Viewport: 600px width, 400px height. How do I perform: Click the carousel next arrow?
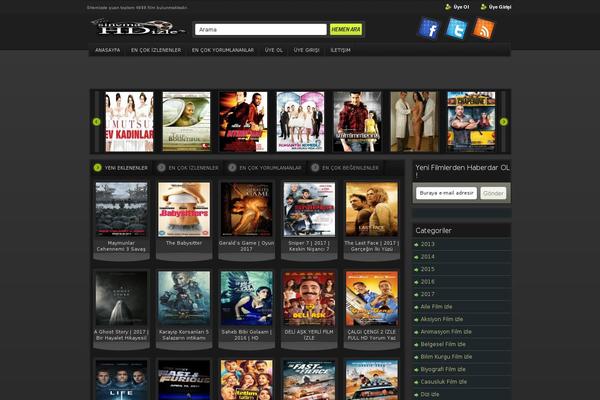(x=504, y=122)
